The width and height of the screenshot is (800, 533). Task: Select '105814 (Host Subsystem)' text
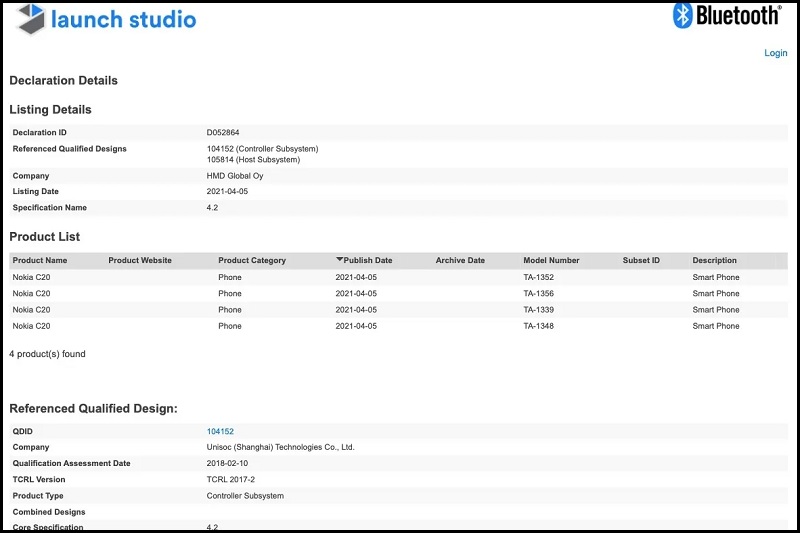(x=253, y=160)
